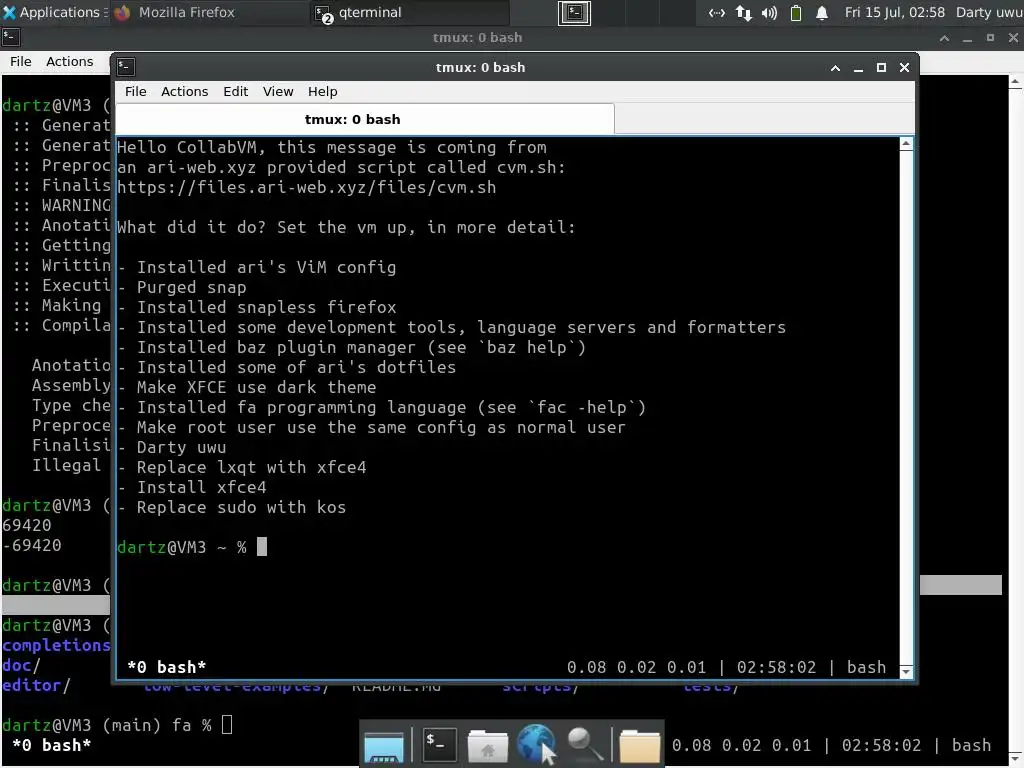Image resolution: width=1024 pixels, height=768 pixels.
Task: Click the 'Darty uwu' line in the terminal
Action: [x=172, y=447]
